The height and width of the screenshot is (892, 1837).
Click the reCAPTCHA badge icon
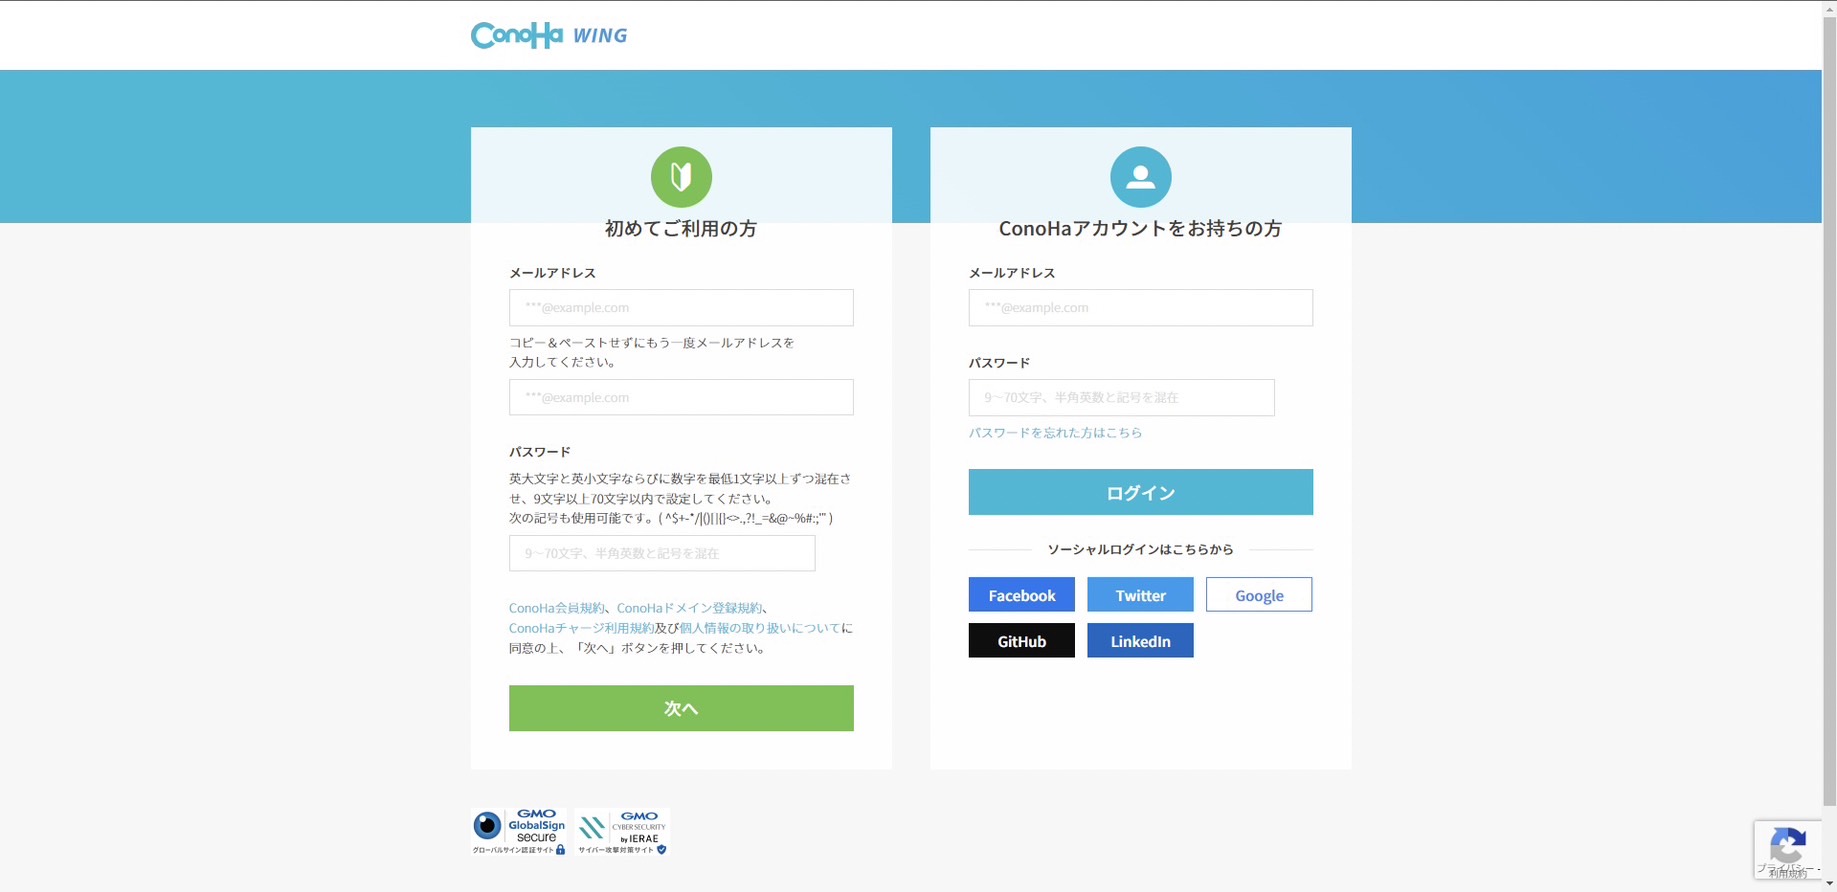click(x=1788, y=847)
